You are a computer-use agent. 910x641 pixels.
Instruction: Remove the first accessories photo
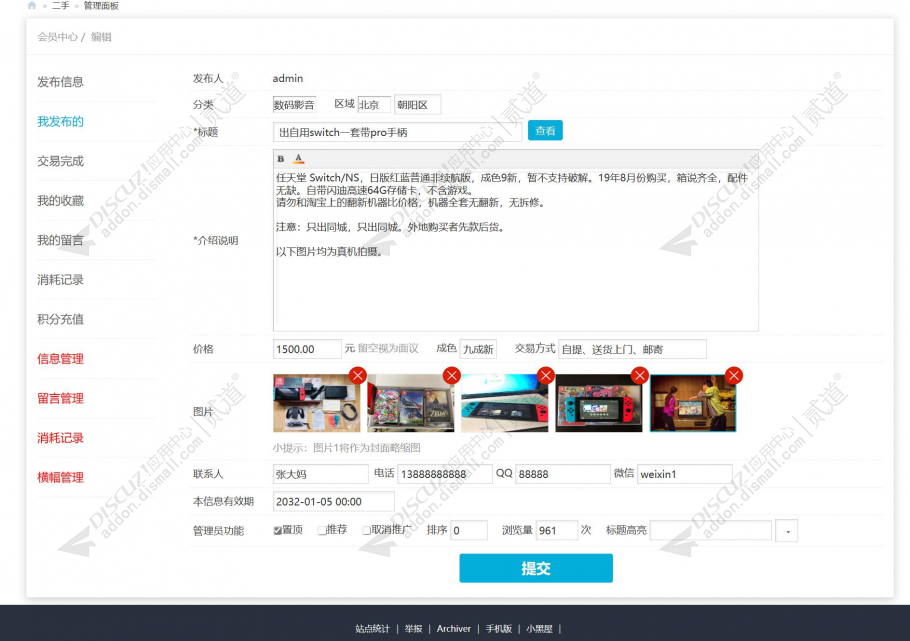358,376
